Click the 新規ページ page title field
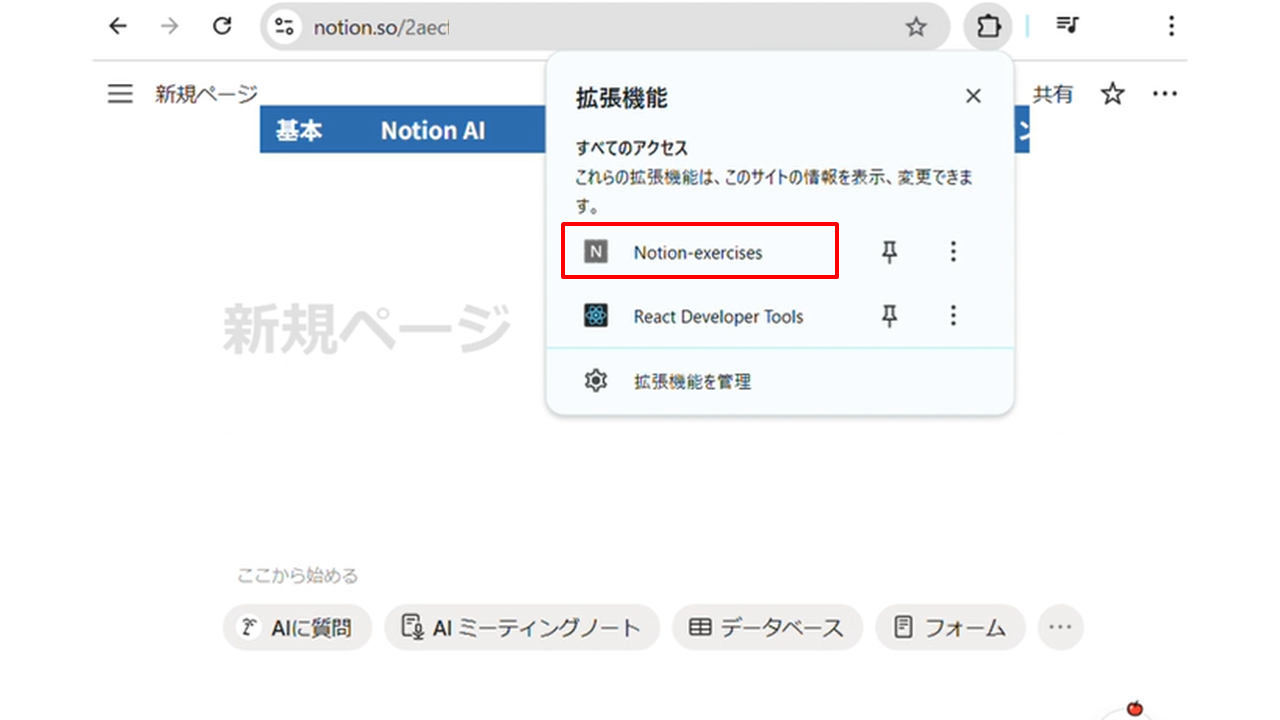The width and height of the screenshot is (1280, 720). (366, 329)
